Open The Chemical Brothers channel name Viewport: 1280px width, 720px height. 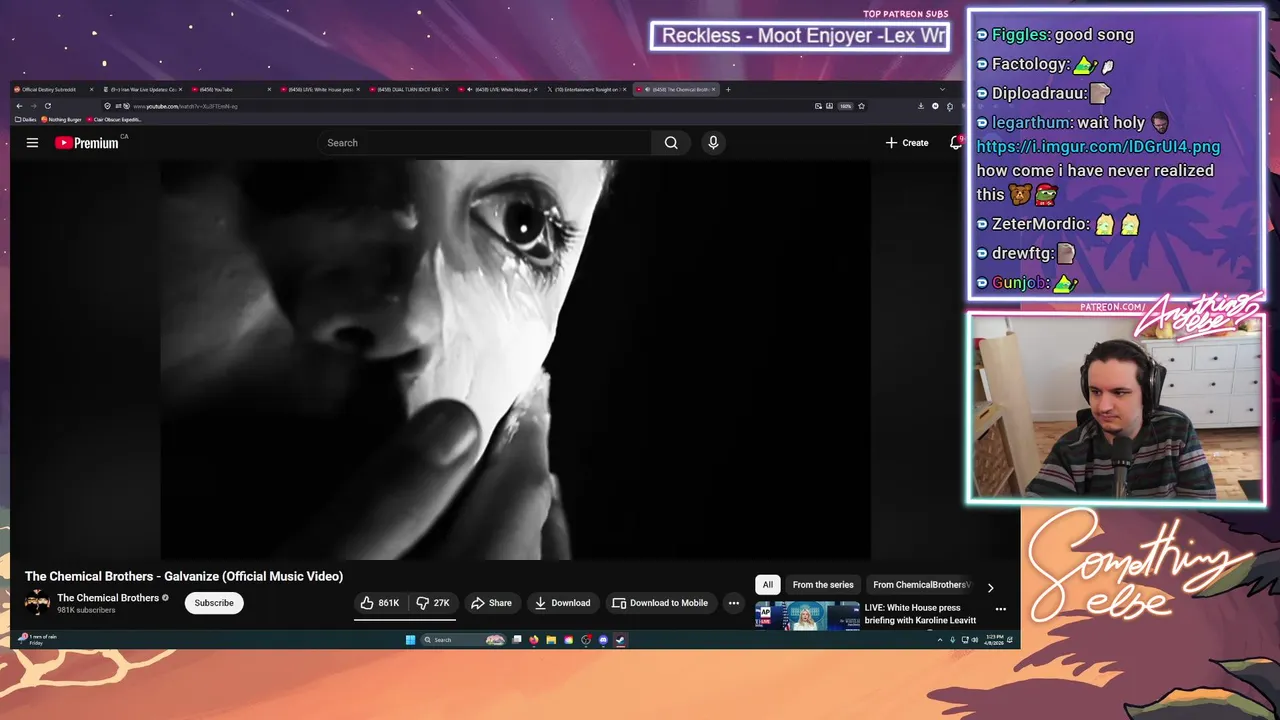(108, 598)
